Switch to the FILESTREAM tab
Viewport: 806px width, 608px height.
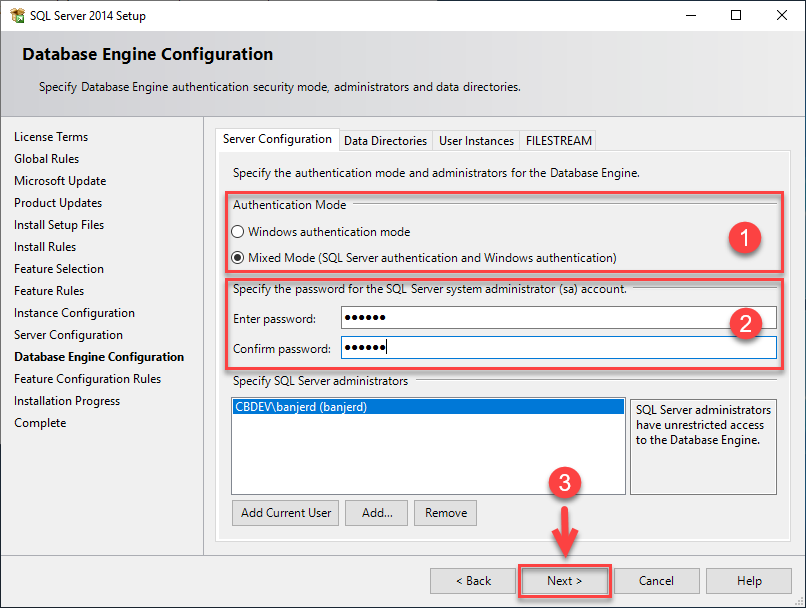coord(558,141)
